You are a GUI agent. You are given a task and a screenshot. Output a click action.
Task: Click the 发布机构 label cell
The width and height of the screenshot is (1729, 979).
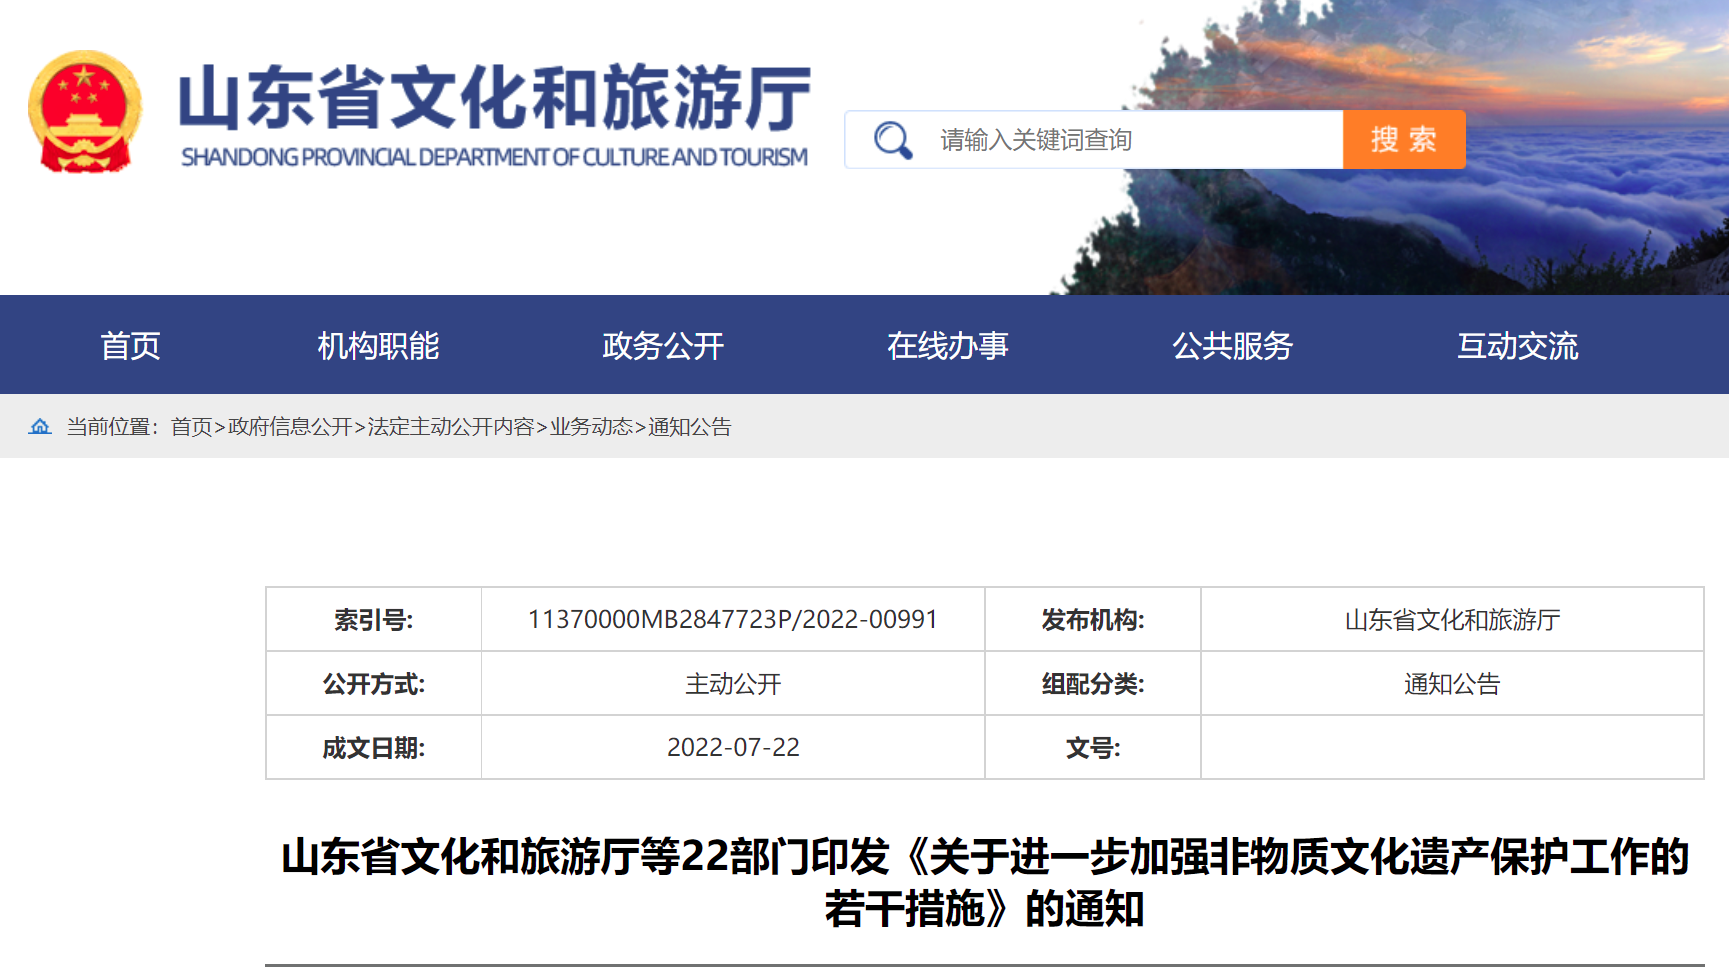pyautogui.click(x=1093, y=620)
